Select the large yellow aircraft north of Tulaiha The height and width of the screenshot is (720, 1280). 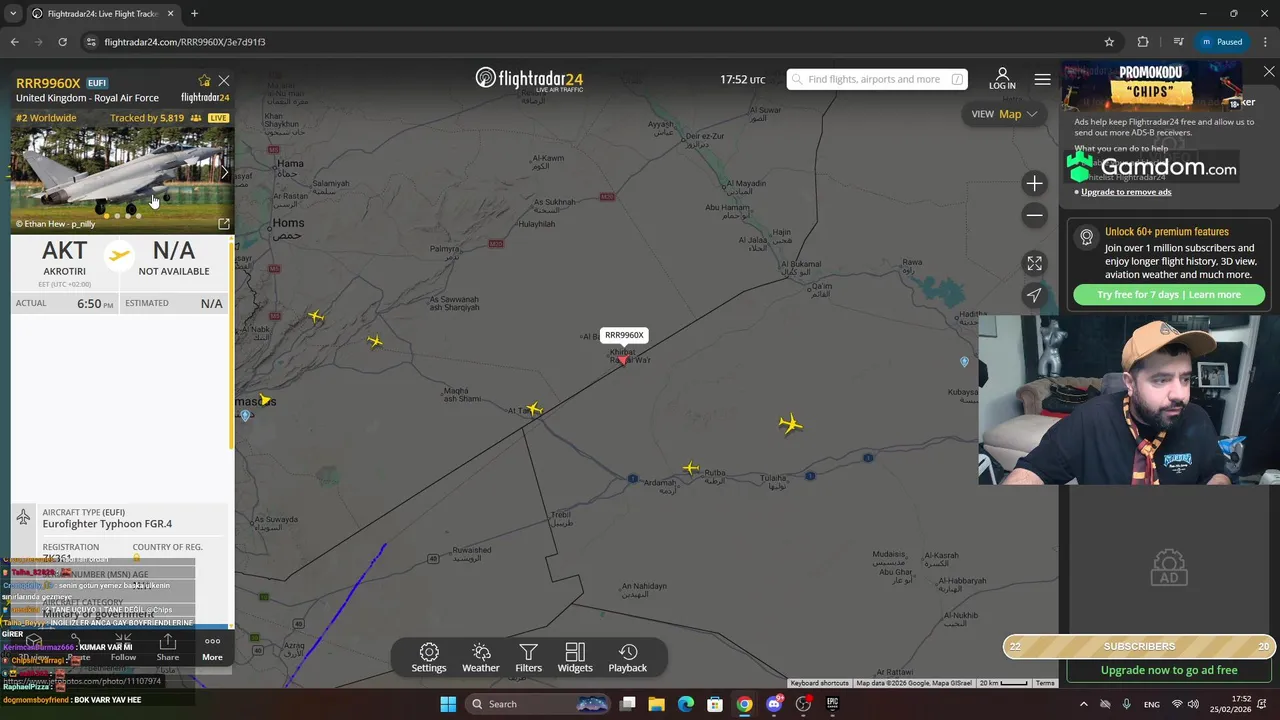(x=790, y=424)
